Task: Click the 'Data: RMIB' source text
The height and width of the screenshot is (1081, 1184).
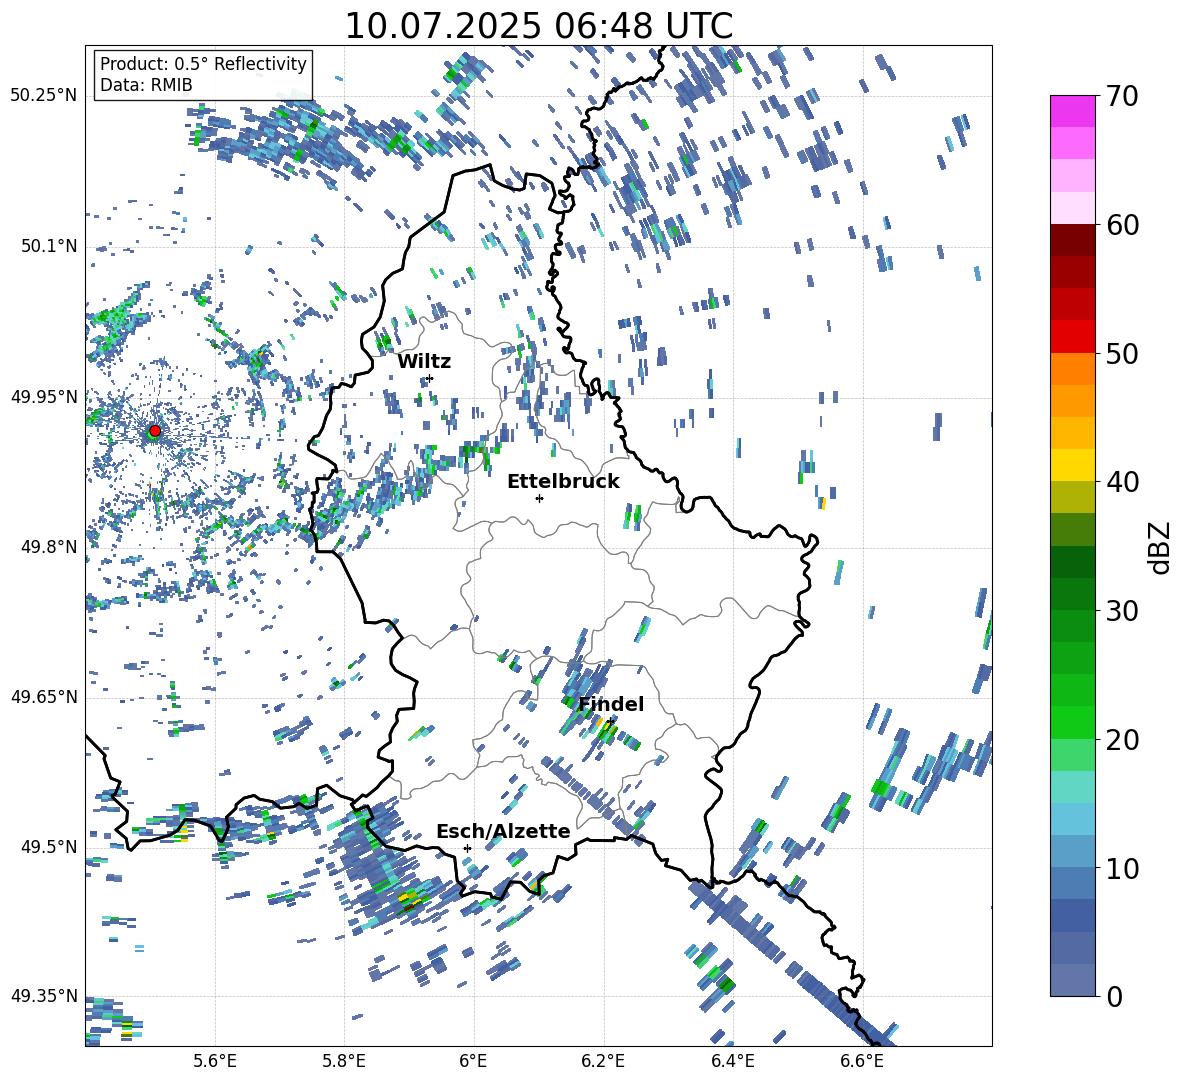Action: (x=146, y=85)
